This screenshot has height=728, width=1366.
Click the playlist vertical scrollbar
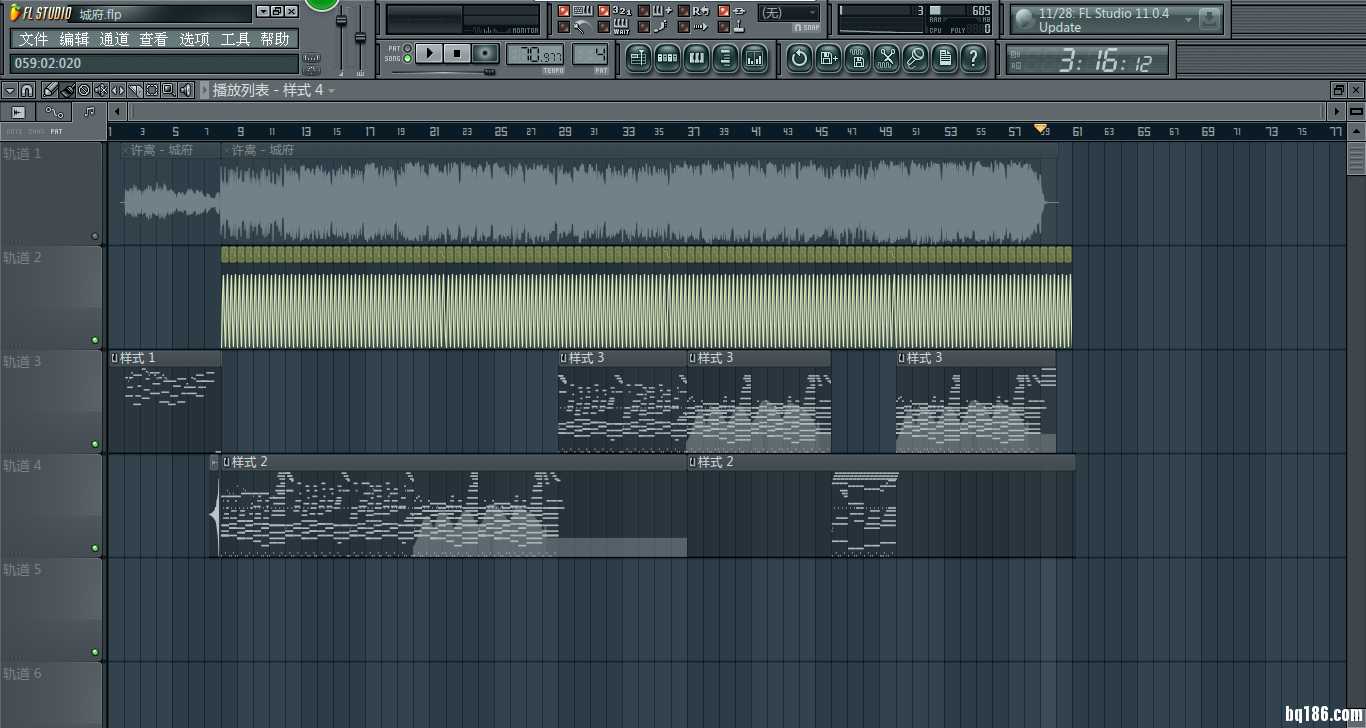point(1356,158)
